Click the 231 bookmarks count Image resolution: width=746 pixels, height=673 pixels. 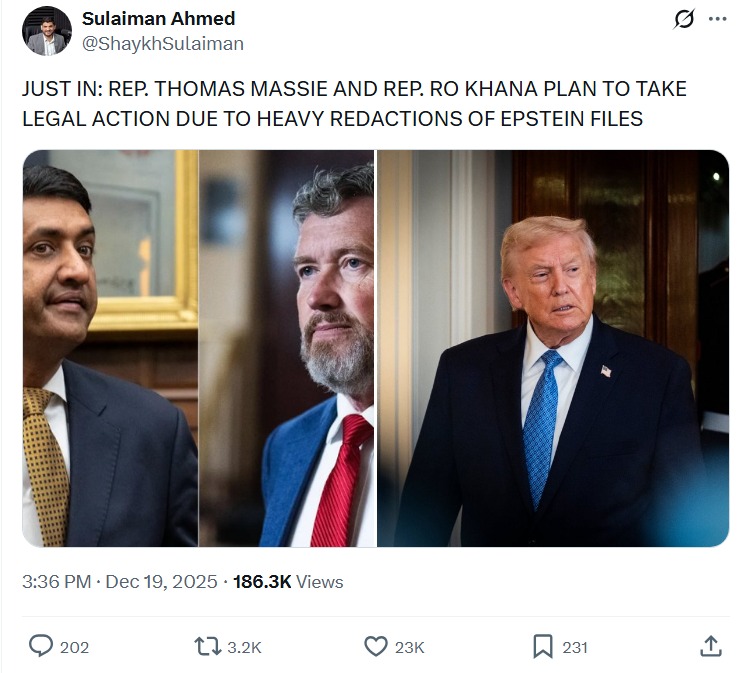coord(575,647)
